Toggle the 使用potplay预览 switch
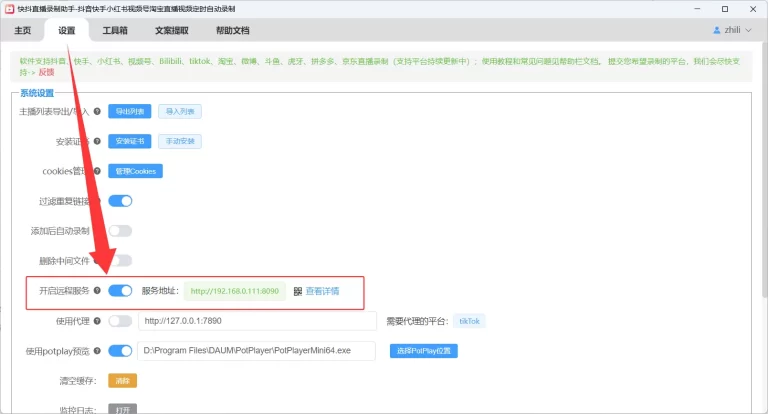The height and width of the screenshot is (414, 768). pos(120,351)
